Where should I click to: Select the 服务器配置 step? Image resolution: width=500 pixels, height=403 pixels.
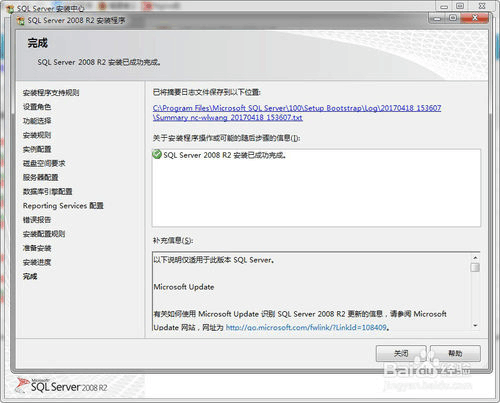coord(40,177)
